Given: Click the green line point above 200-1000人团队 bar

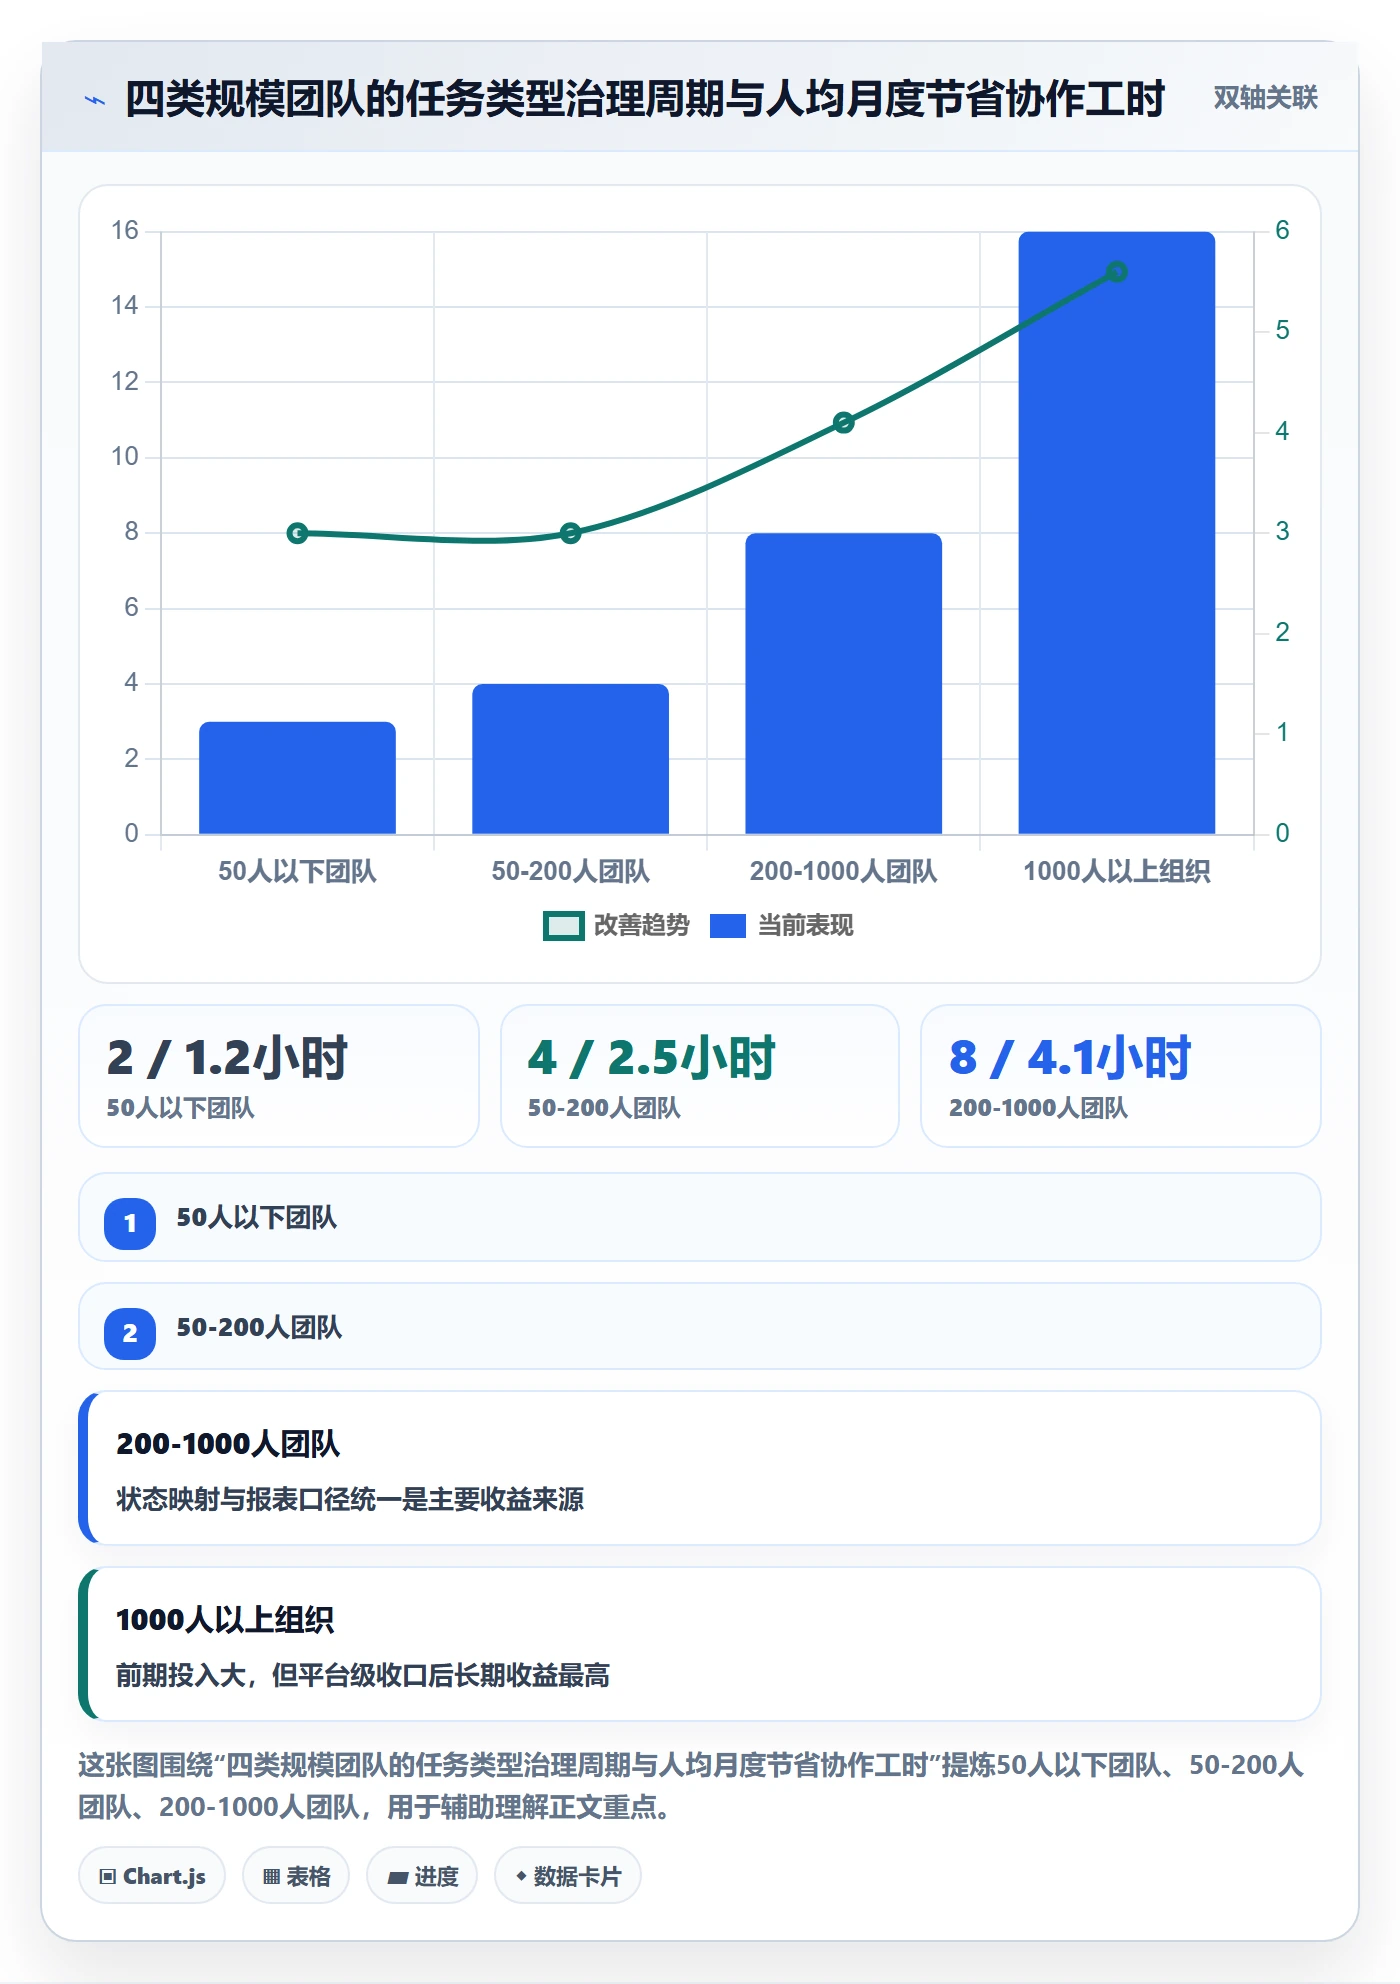Looking at the screenshot, I should click(844, 423).
